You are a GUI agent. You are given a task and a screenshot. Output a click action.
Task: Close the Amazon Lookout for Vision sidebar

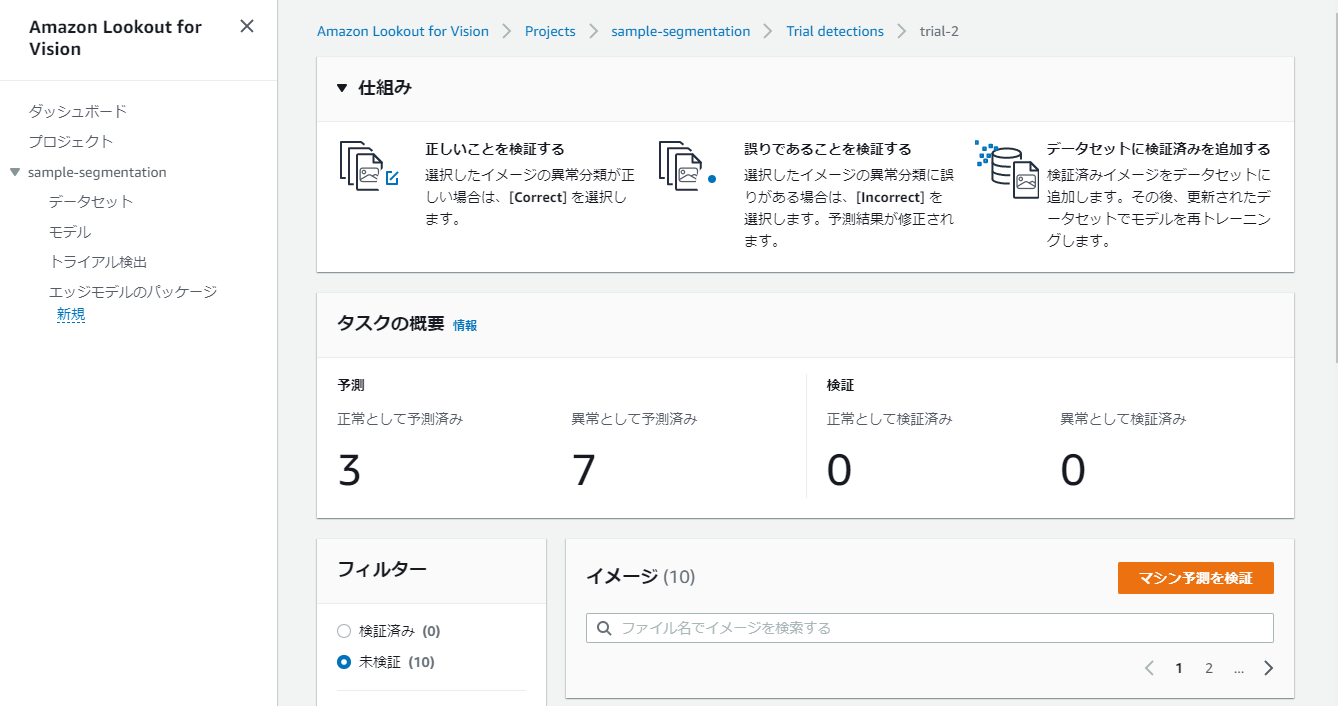pos(247,27)
